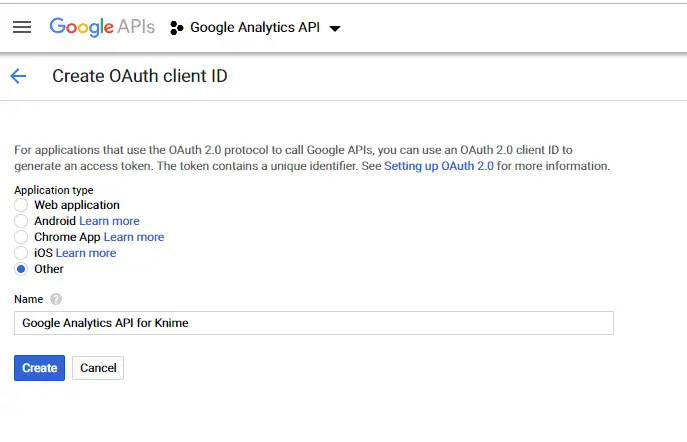687x442 pixels.
Task: Click the help question mark next to Name
Action: tap(56, 299)
